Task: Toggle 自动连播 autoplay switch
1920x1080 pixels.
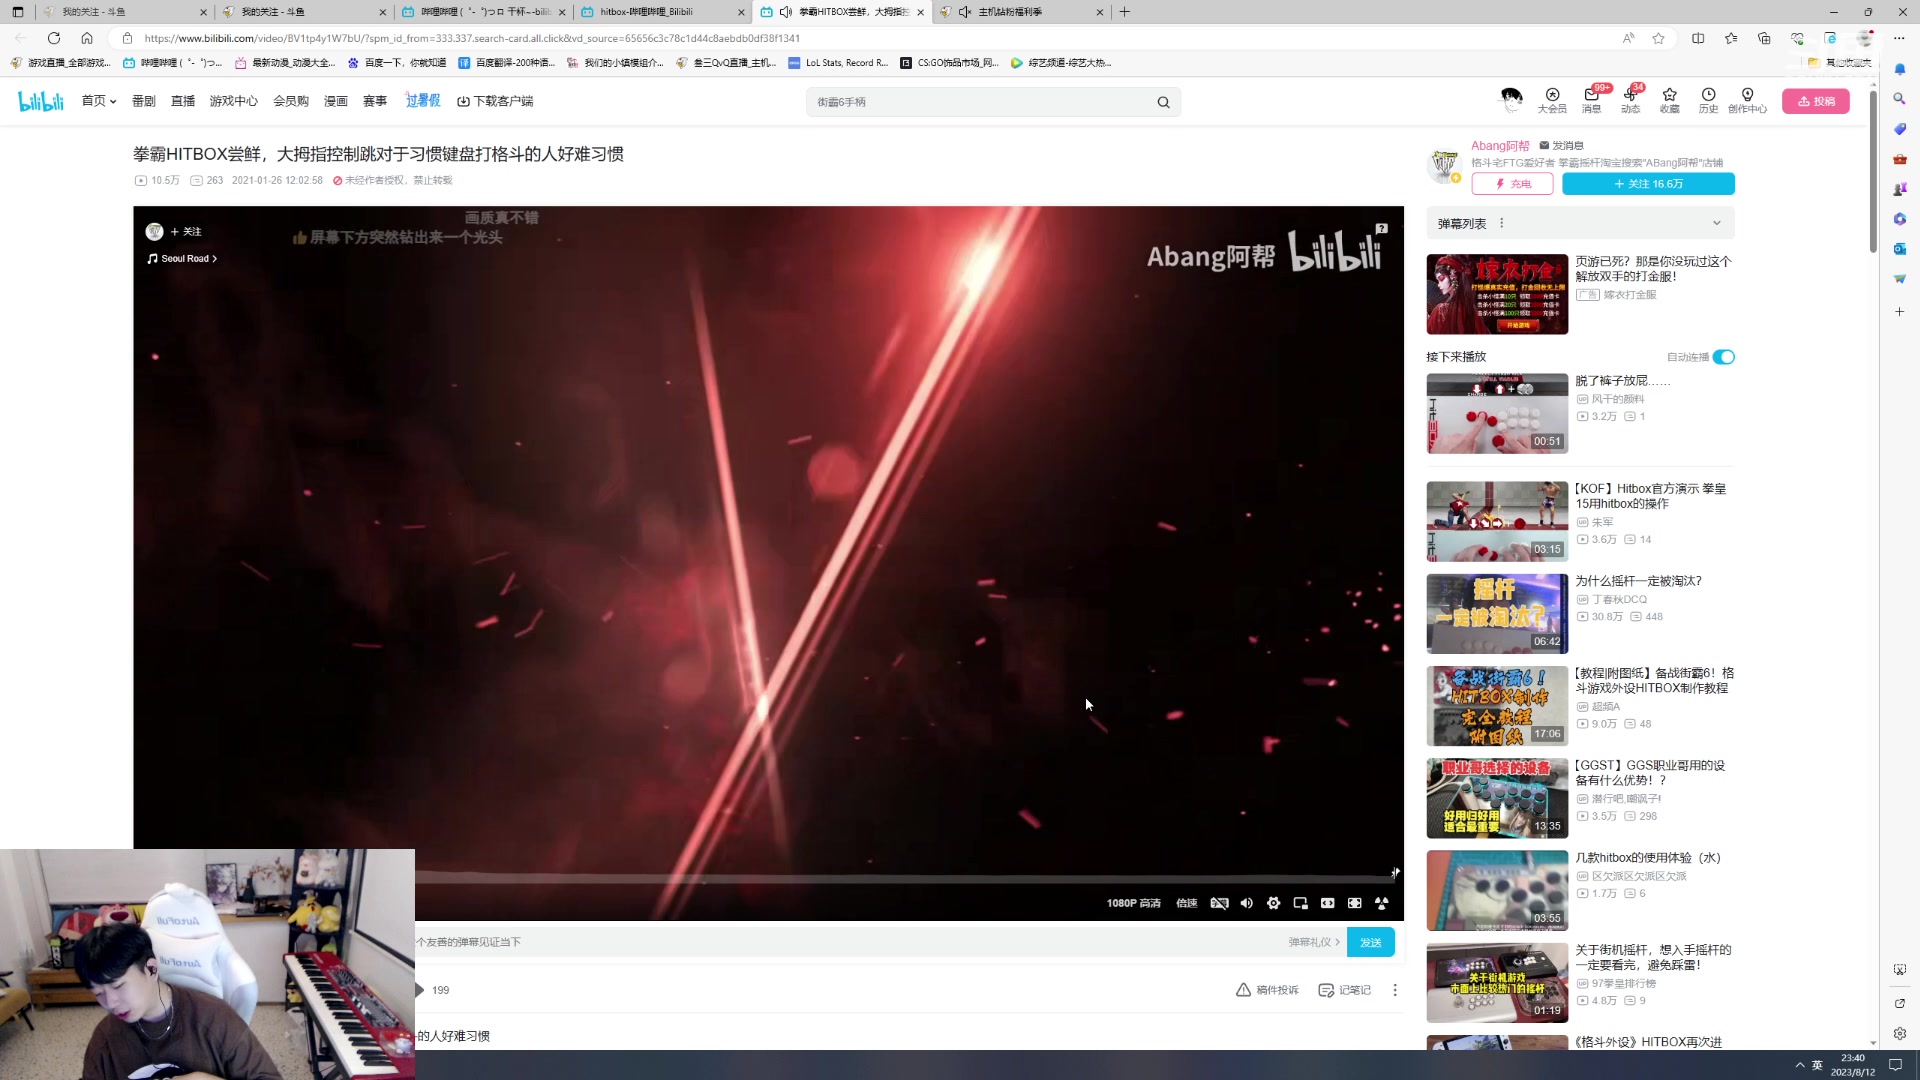Action: pos(1723,357)
